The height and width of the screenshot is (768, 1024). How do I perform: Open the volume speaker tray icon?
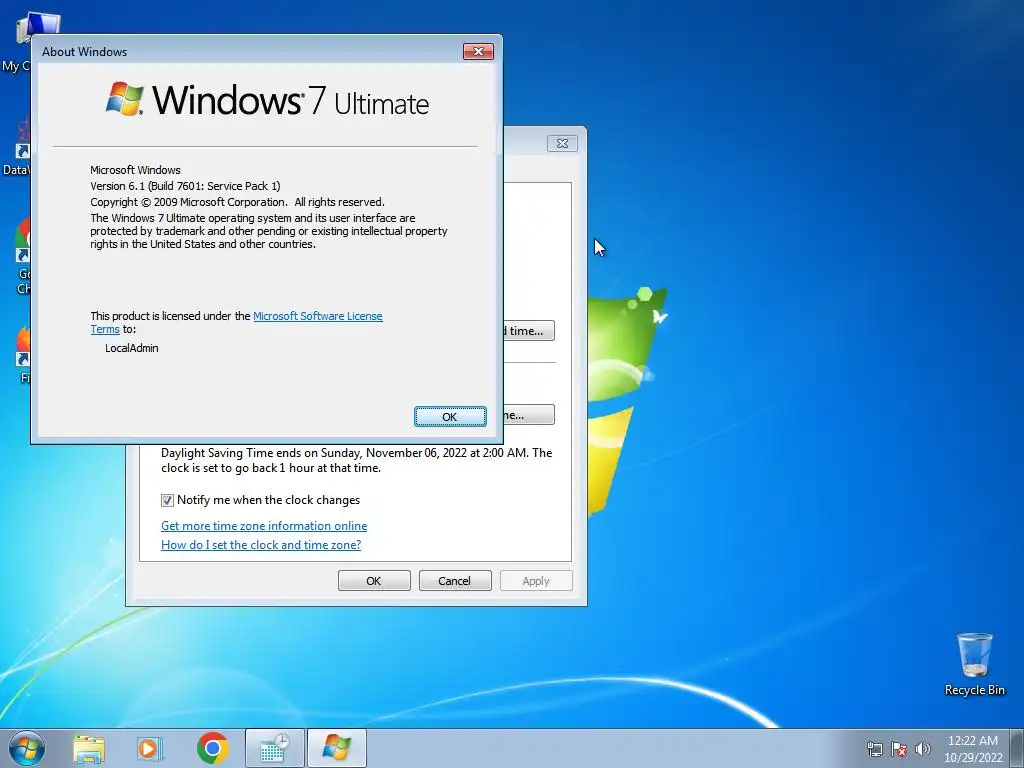(922, 749)
